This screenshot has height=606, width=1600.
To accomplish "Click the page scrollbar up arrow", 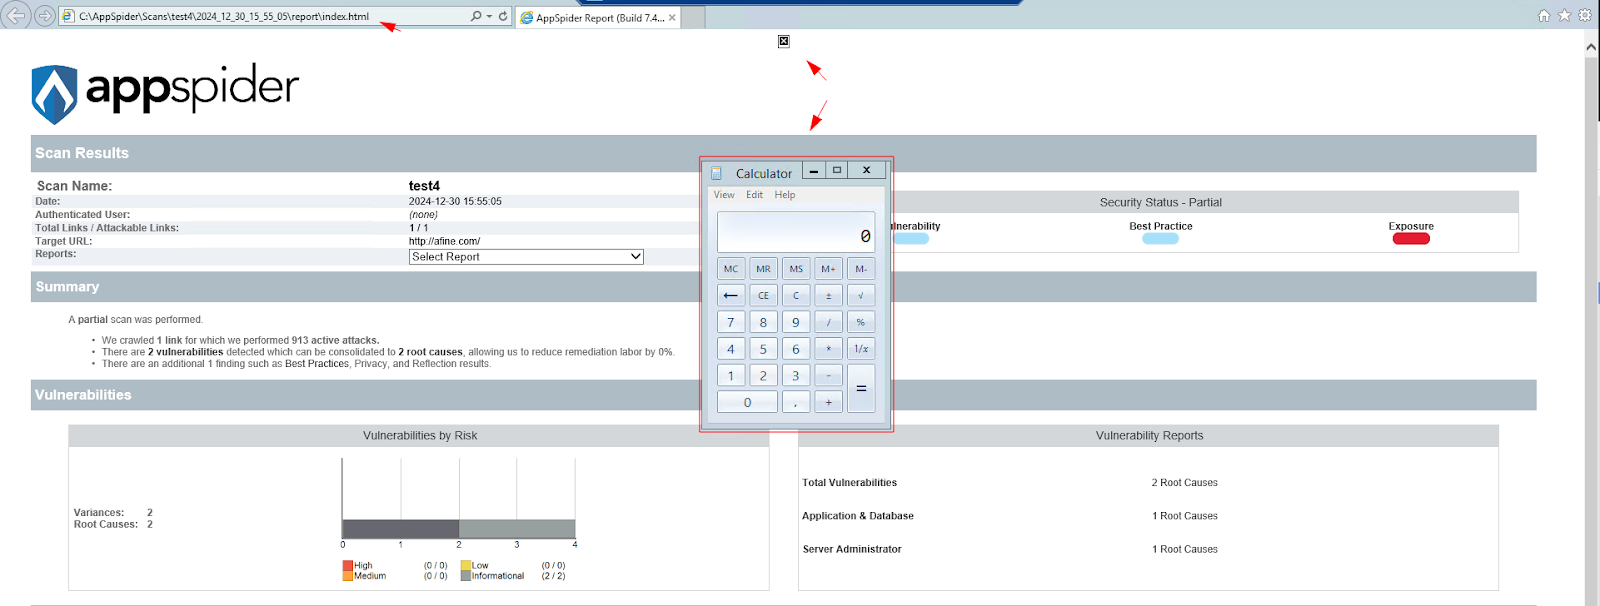I will pos(1591,46).
